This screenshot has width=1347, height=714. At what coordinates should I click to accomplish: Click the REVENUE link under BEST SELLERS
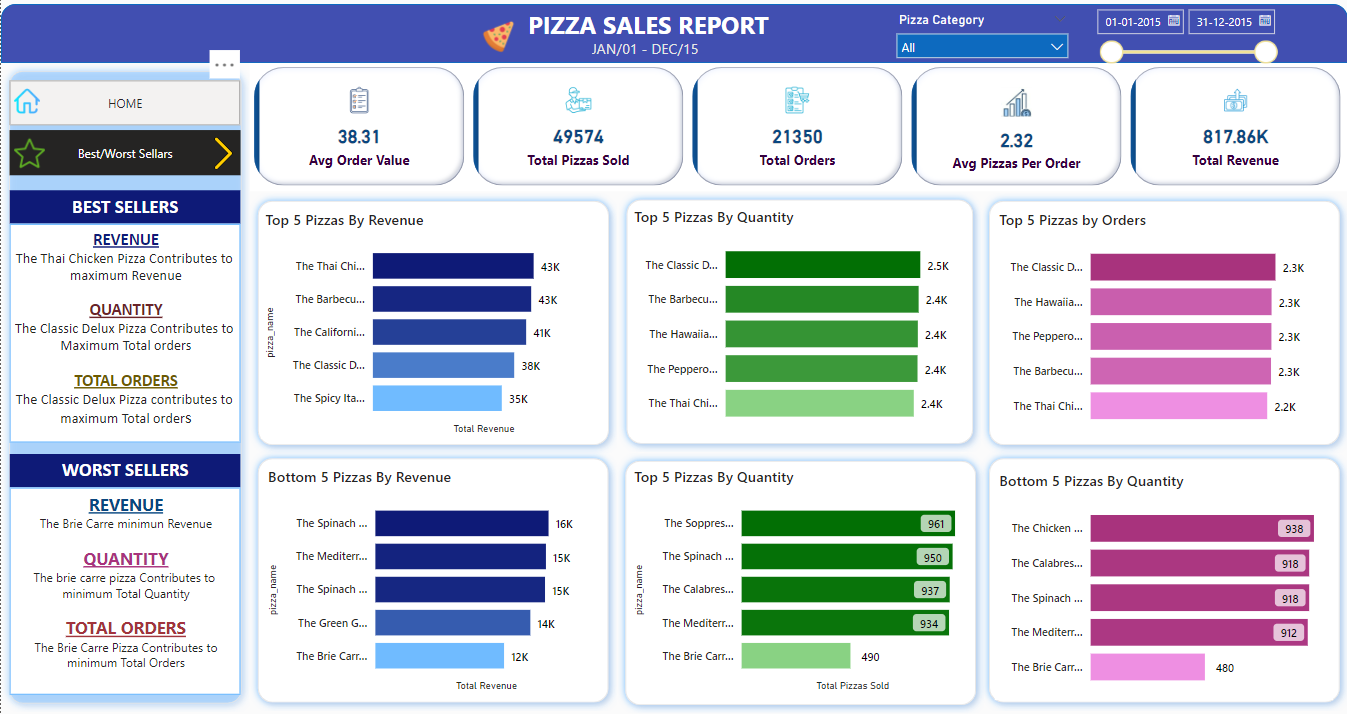[x=124, y=239]
